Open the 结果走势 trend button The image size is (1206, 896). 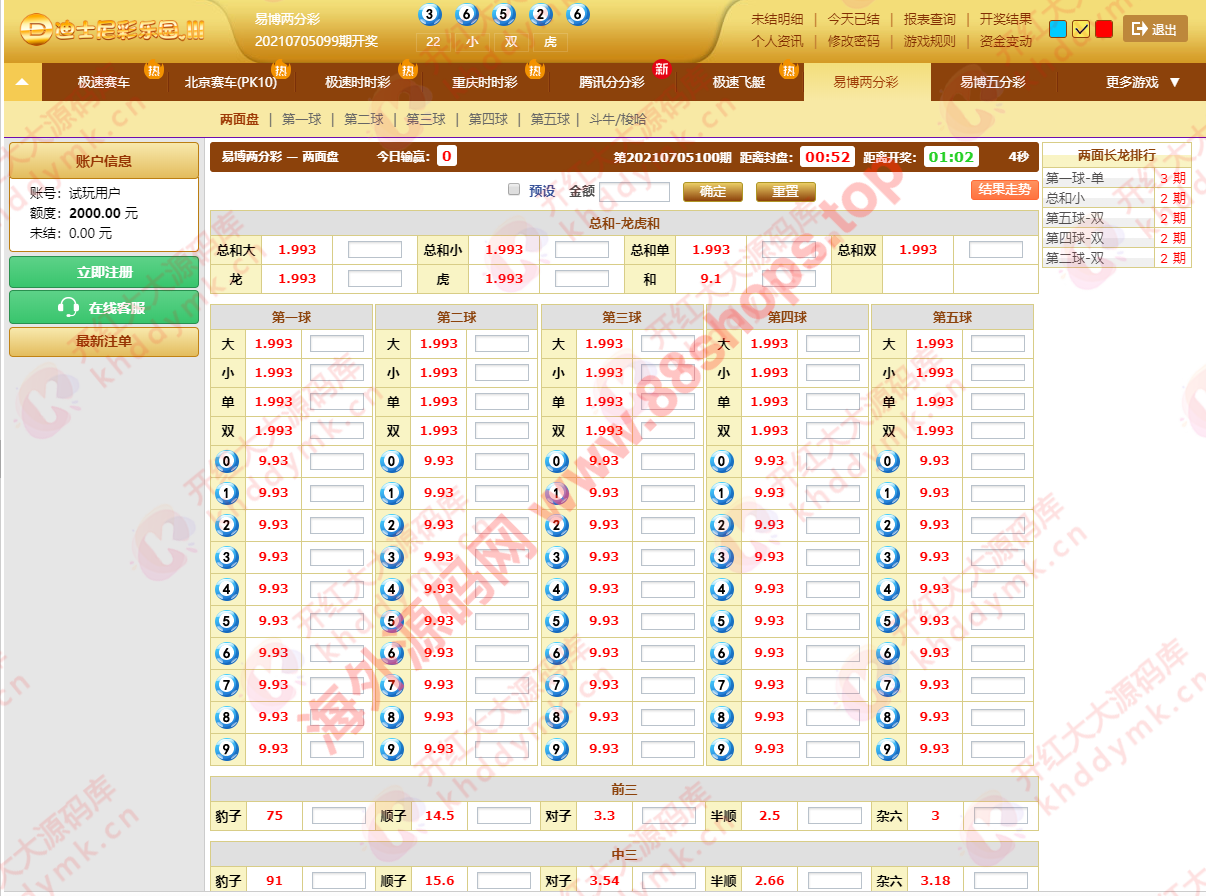pos(1003,190)
